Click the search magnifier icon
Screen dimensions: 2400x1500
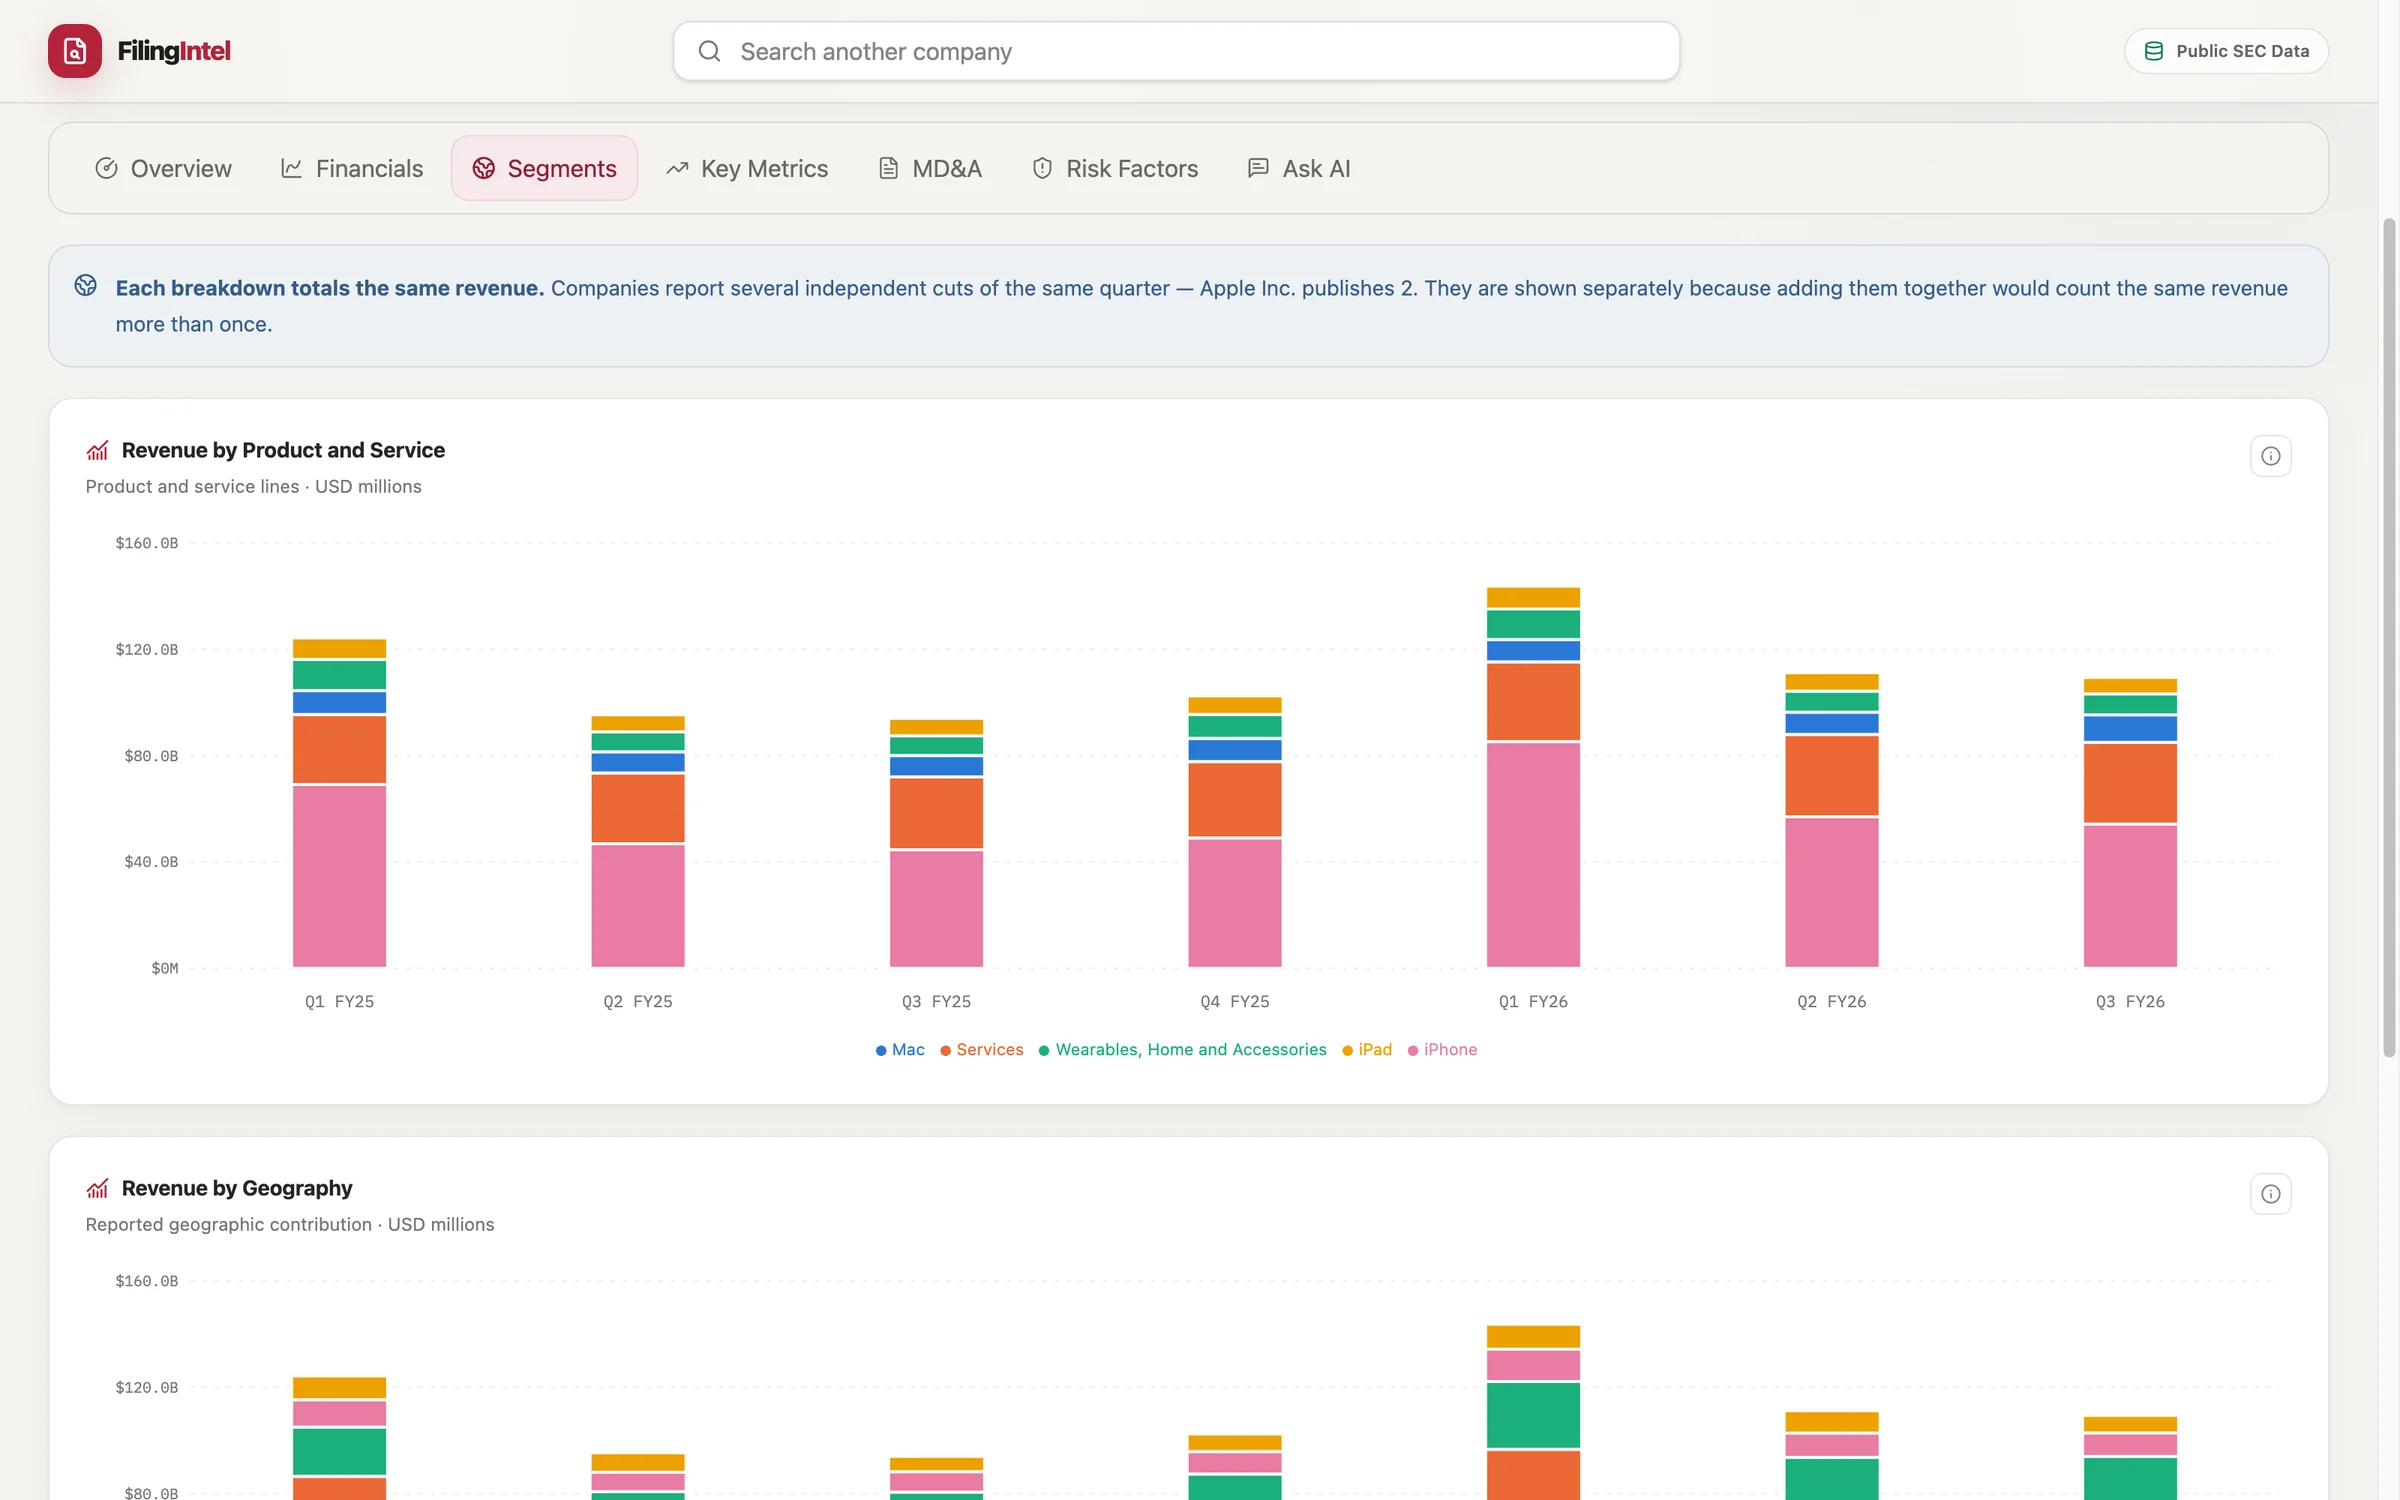click(709, 51)
